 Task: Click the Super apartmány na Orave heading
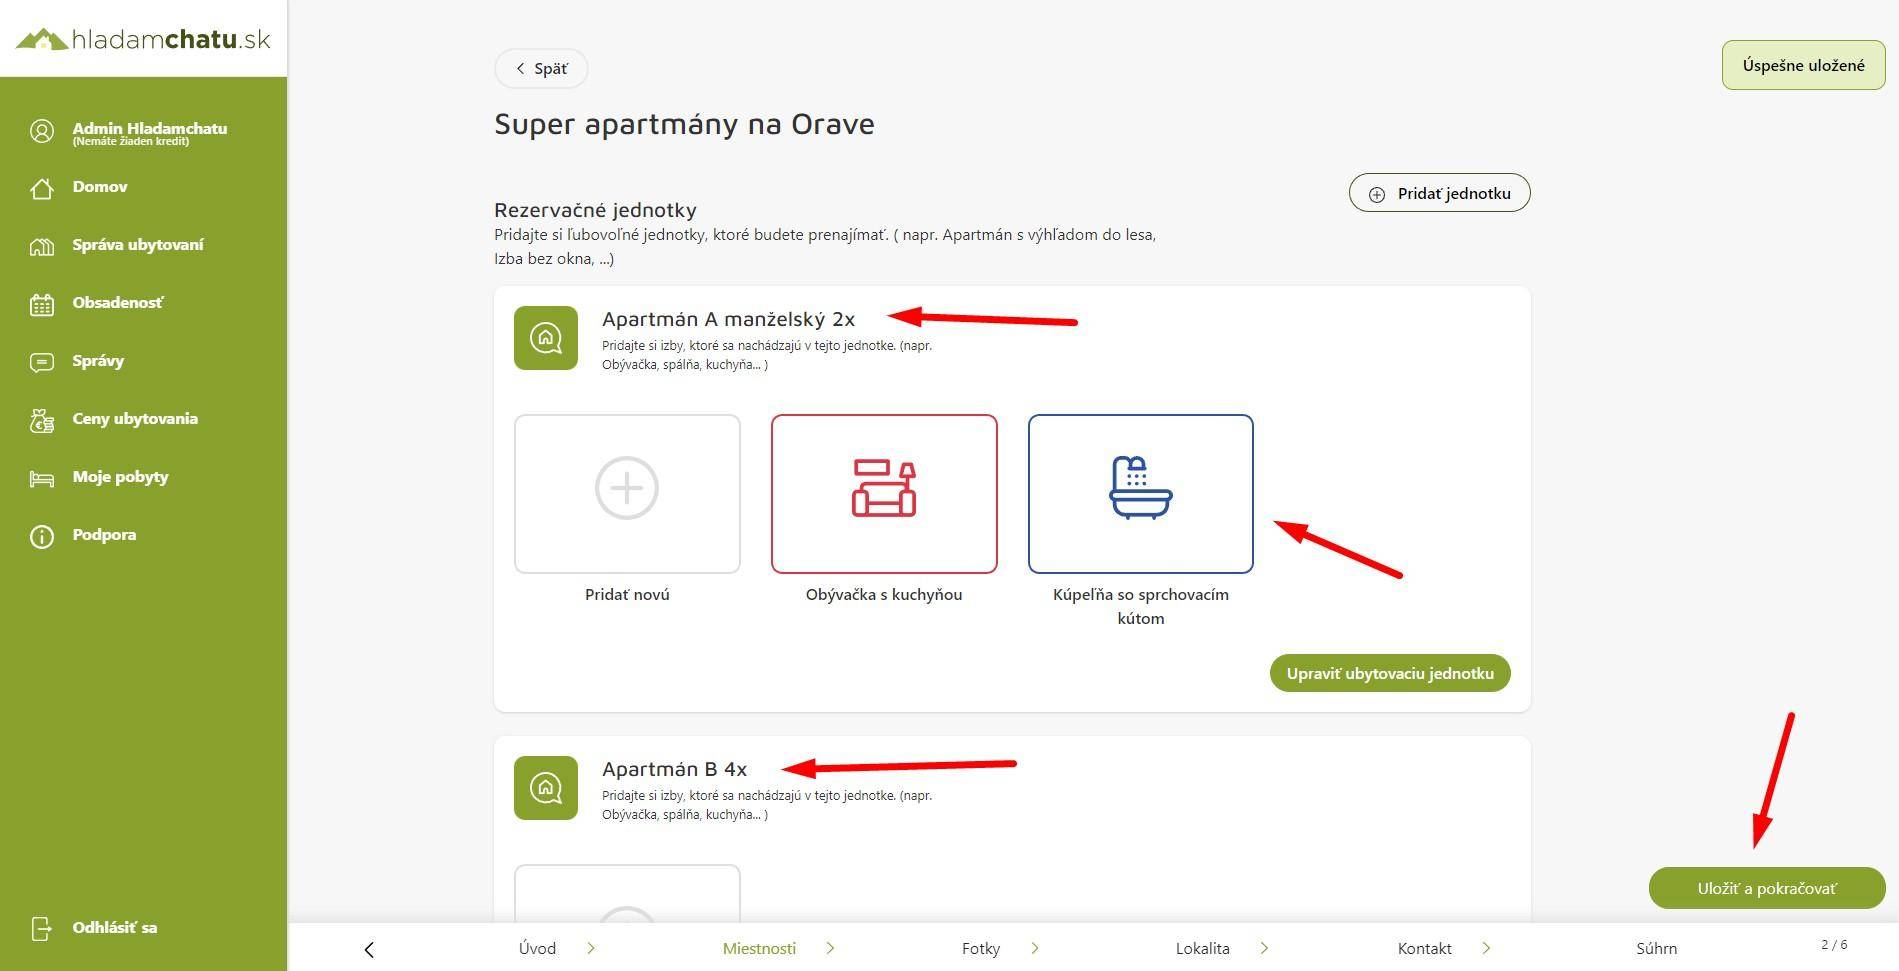[684, 124]
